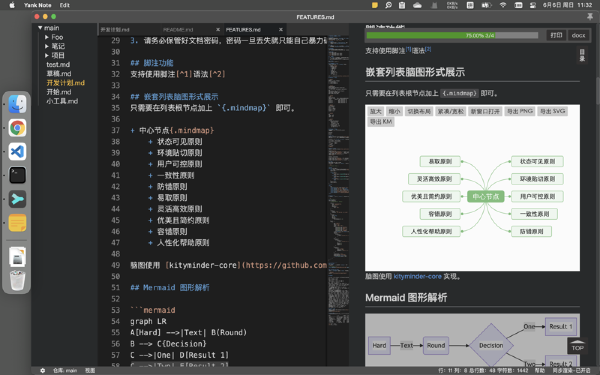Open the Edit menu

(65, 5)
